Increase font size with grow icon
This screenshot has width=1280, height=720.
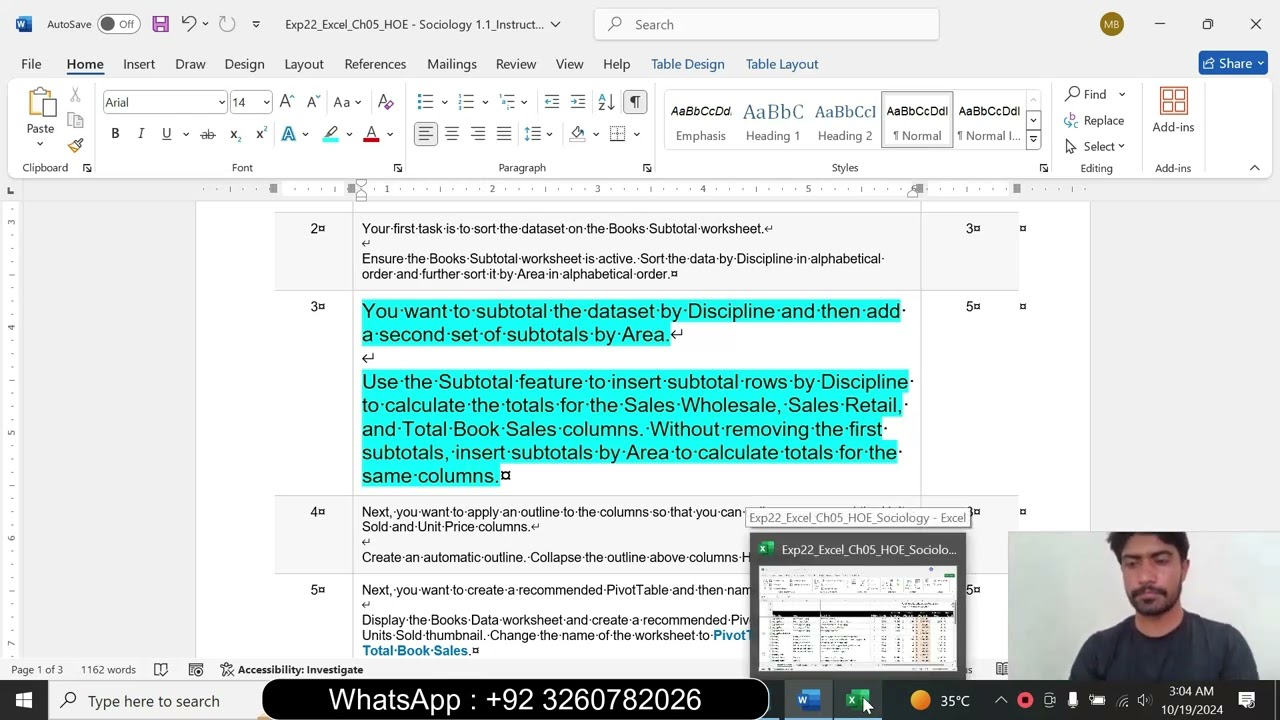pyautogui.click(x=287, y=102)
